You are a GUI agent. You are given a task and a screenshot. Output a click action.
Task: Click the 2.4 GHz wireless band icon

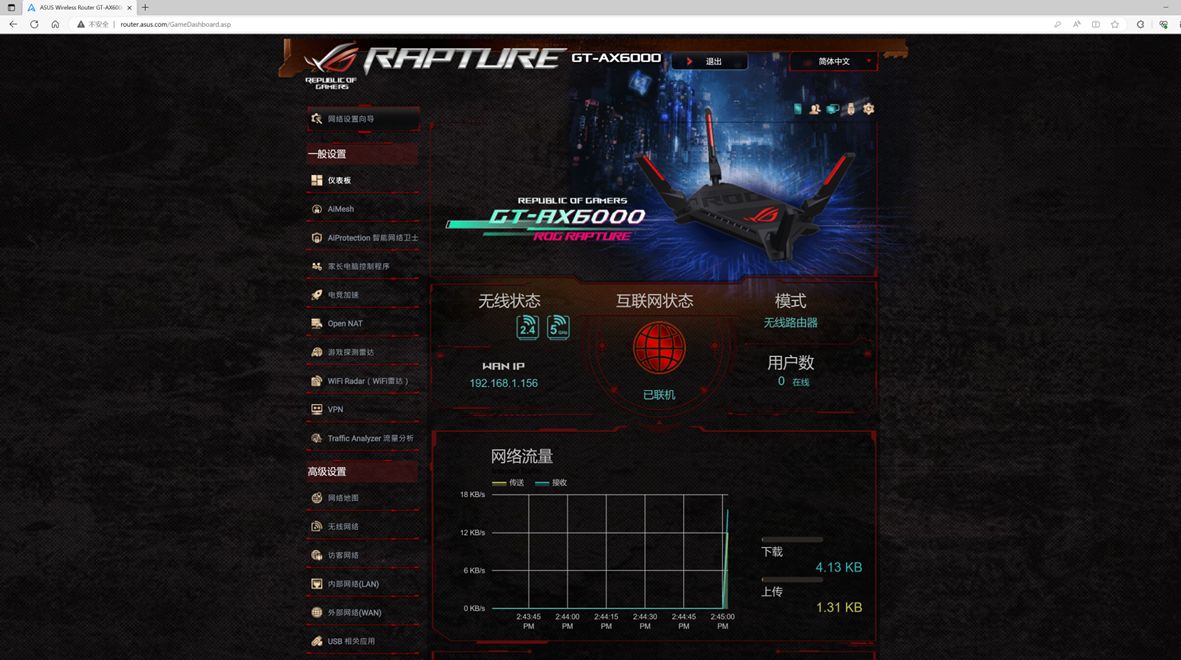[527, 327]
